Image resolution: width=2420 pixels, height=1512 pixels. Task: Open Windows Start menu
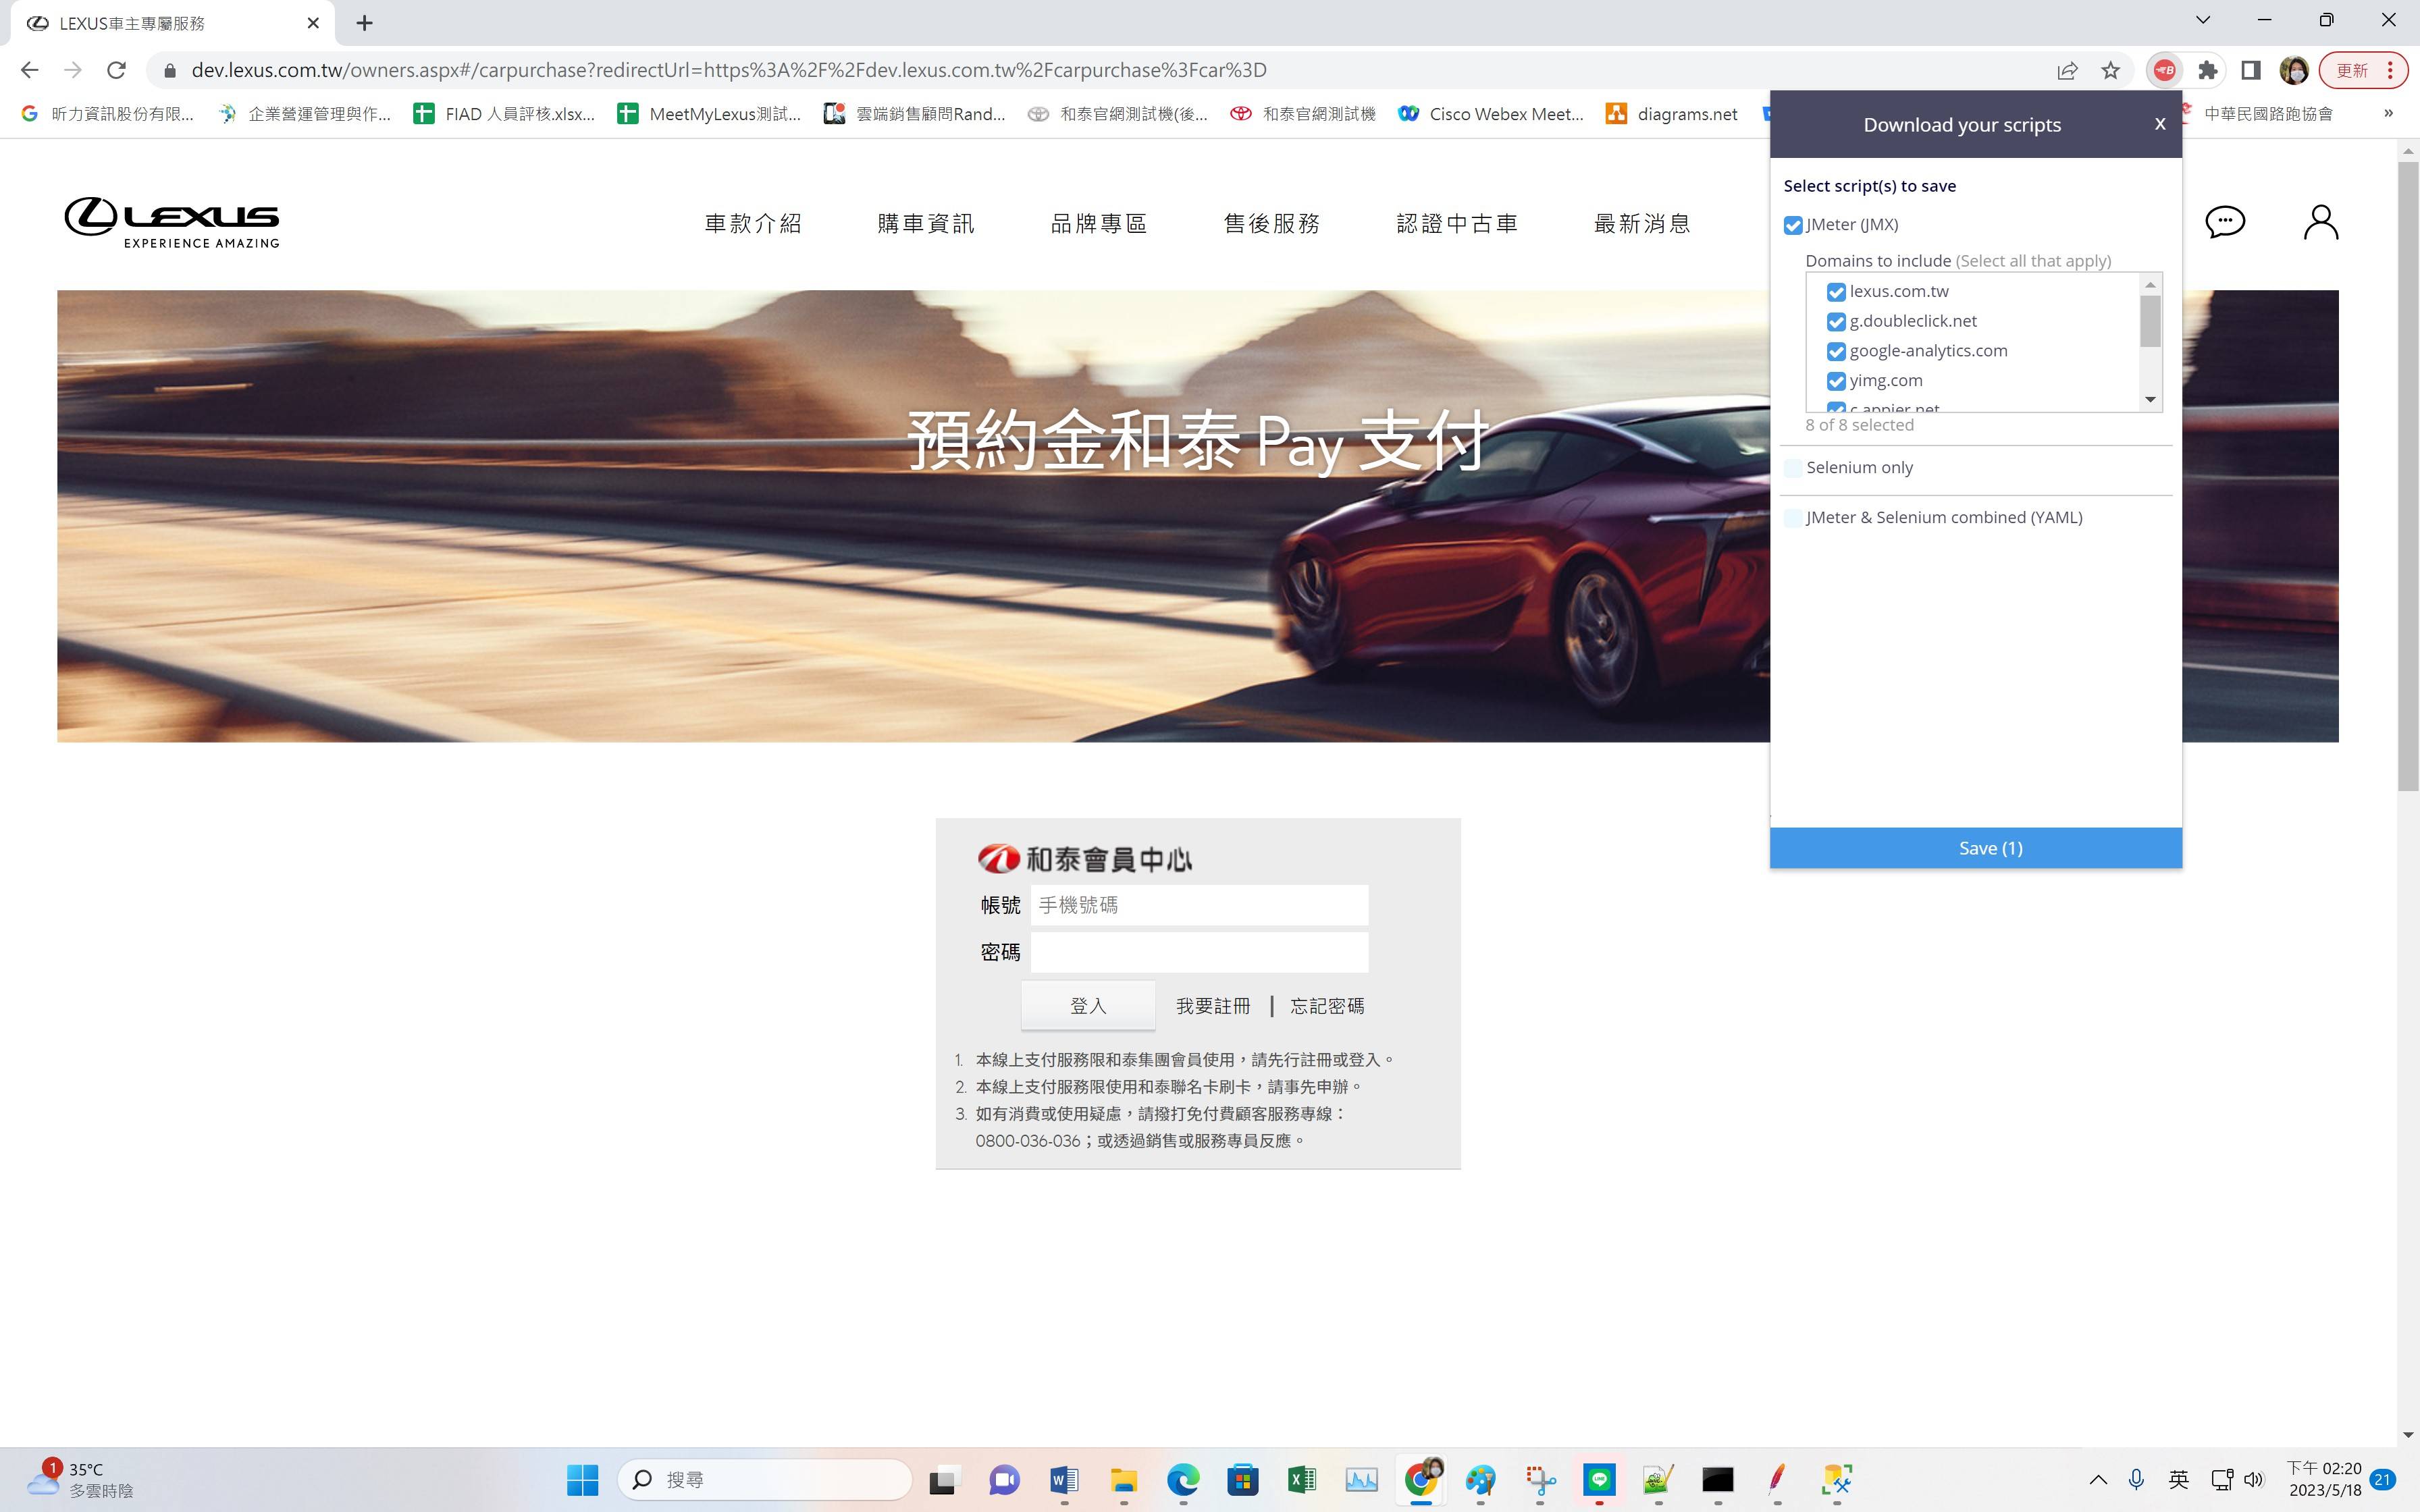[x=582, y=1479]
